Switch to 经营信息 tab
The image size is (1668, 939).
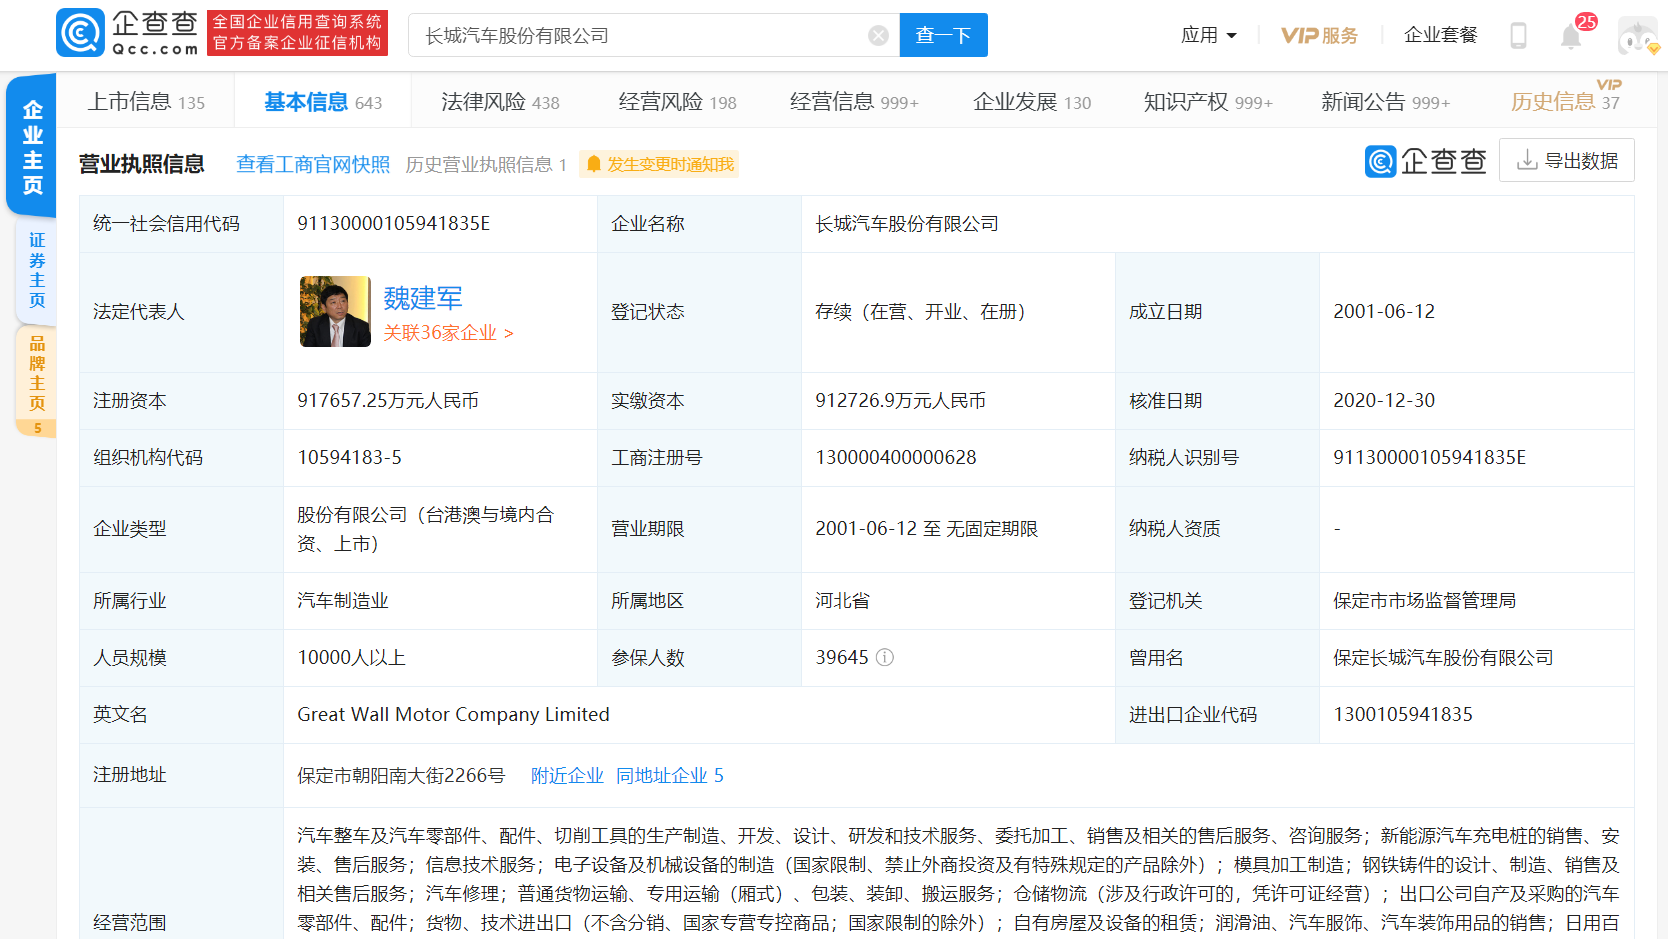854,102
